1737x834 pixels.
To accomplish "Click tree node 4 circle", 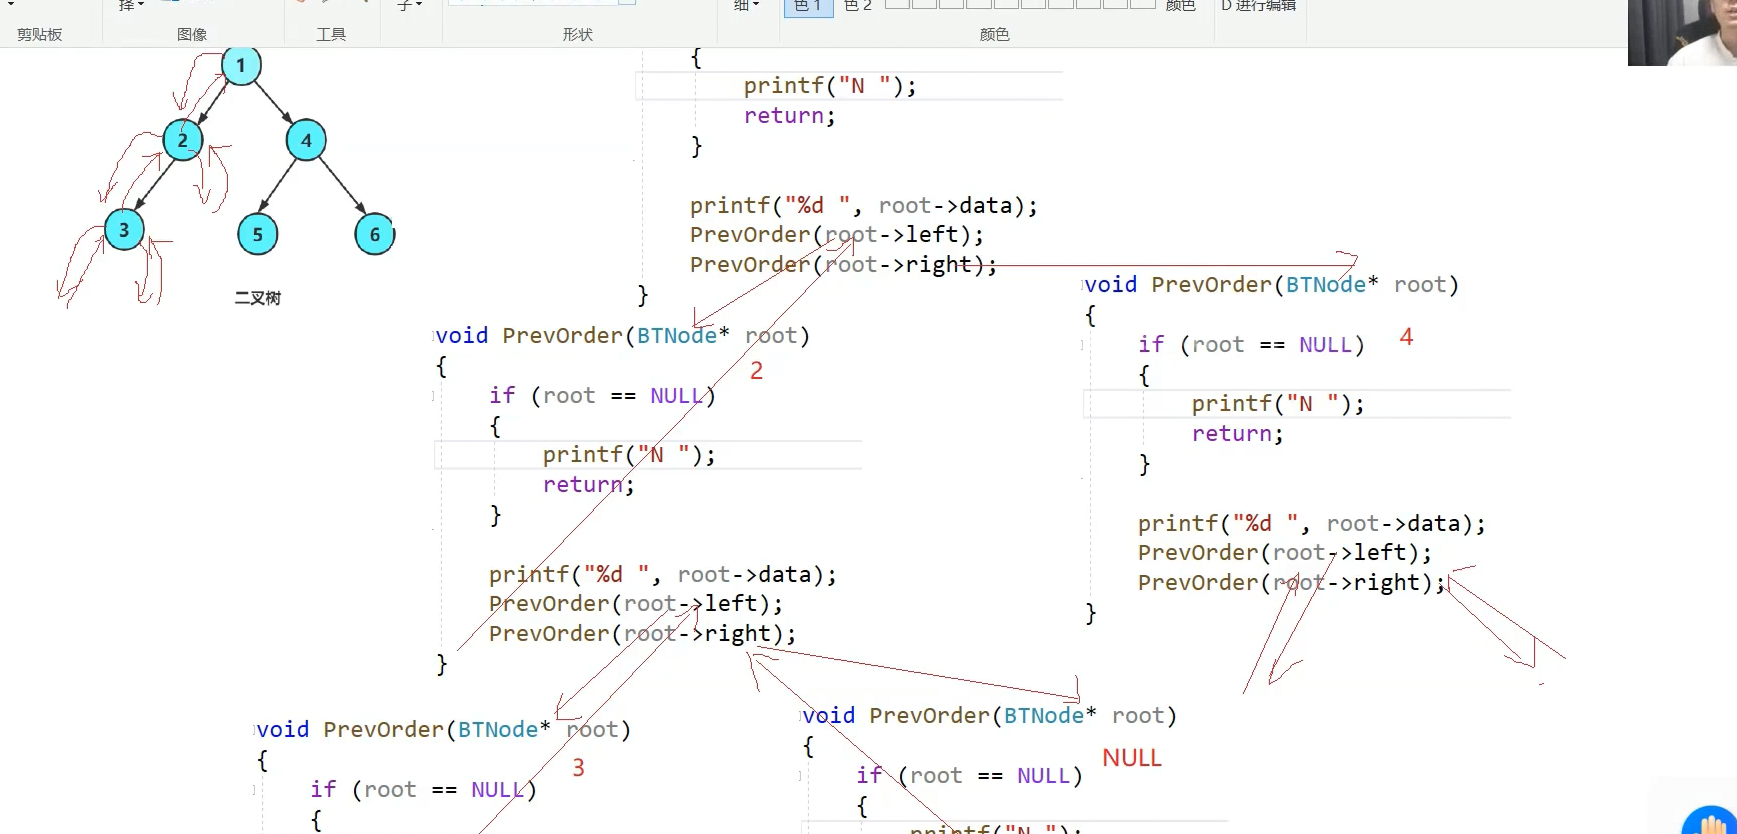I will (306, 140).
